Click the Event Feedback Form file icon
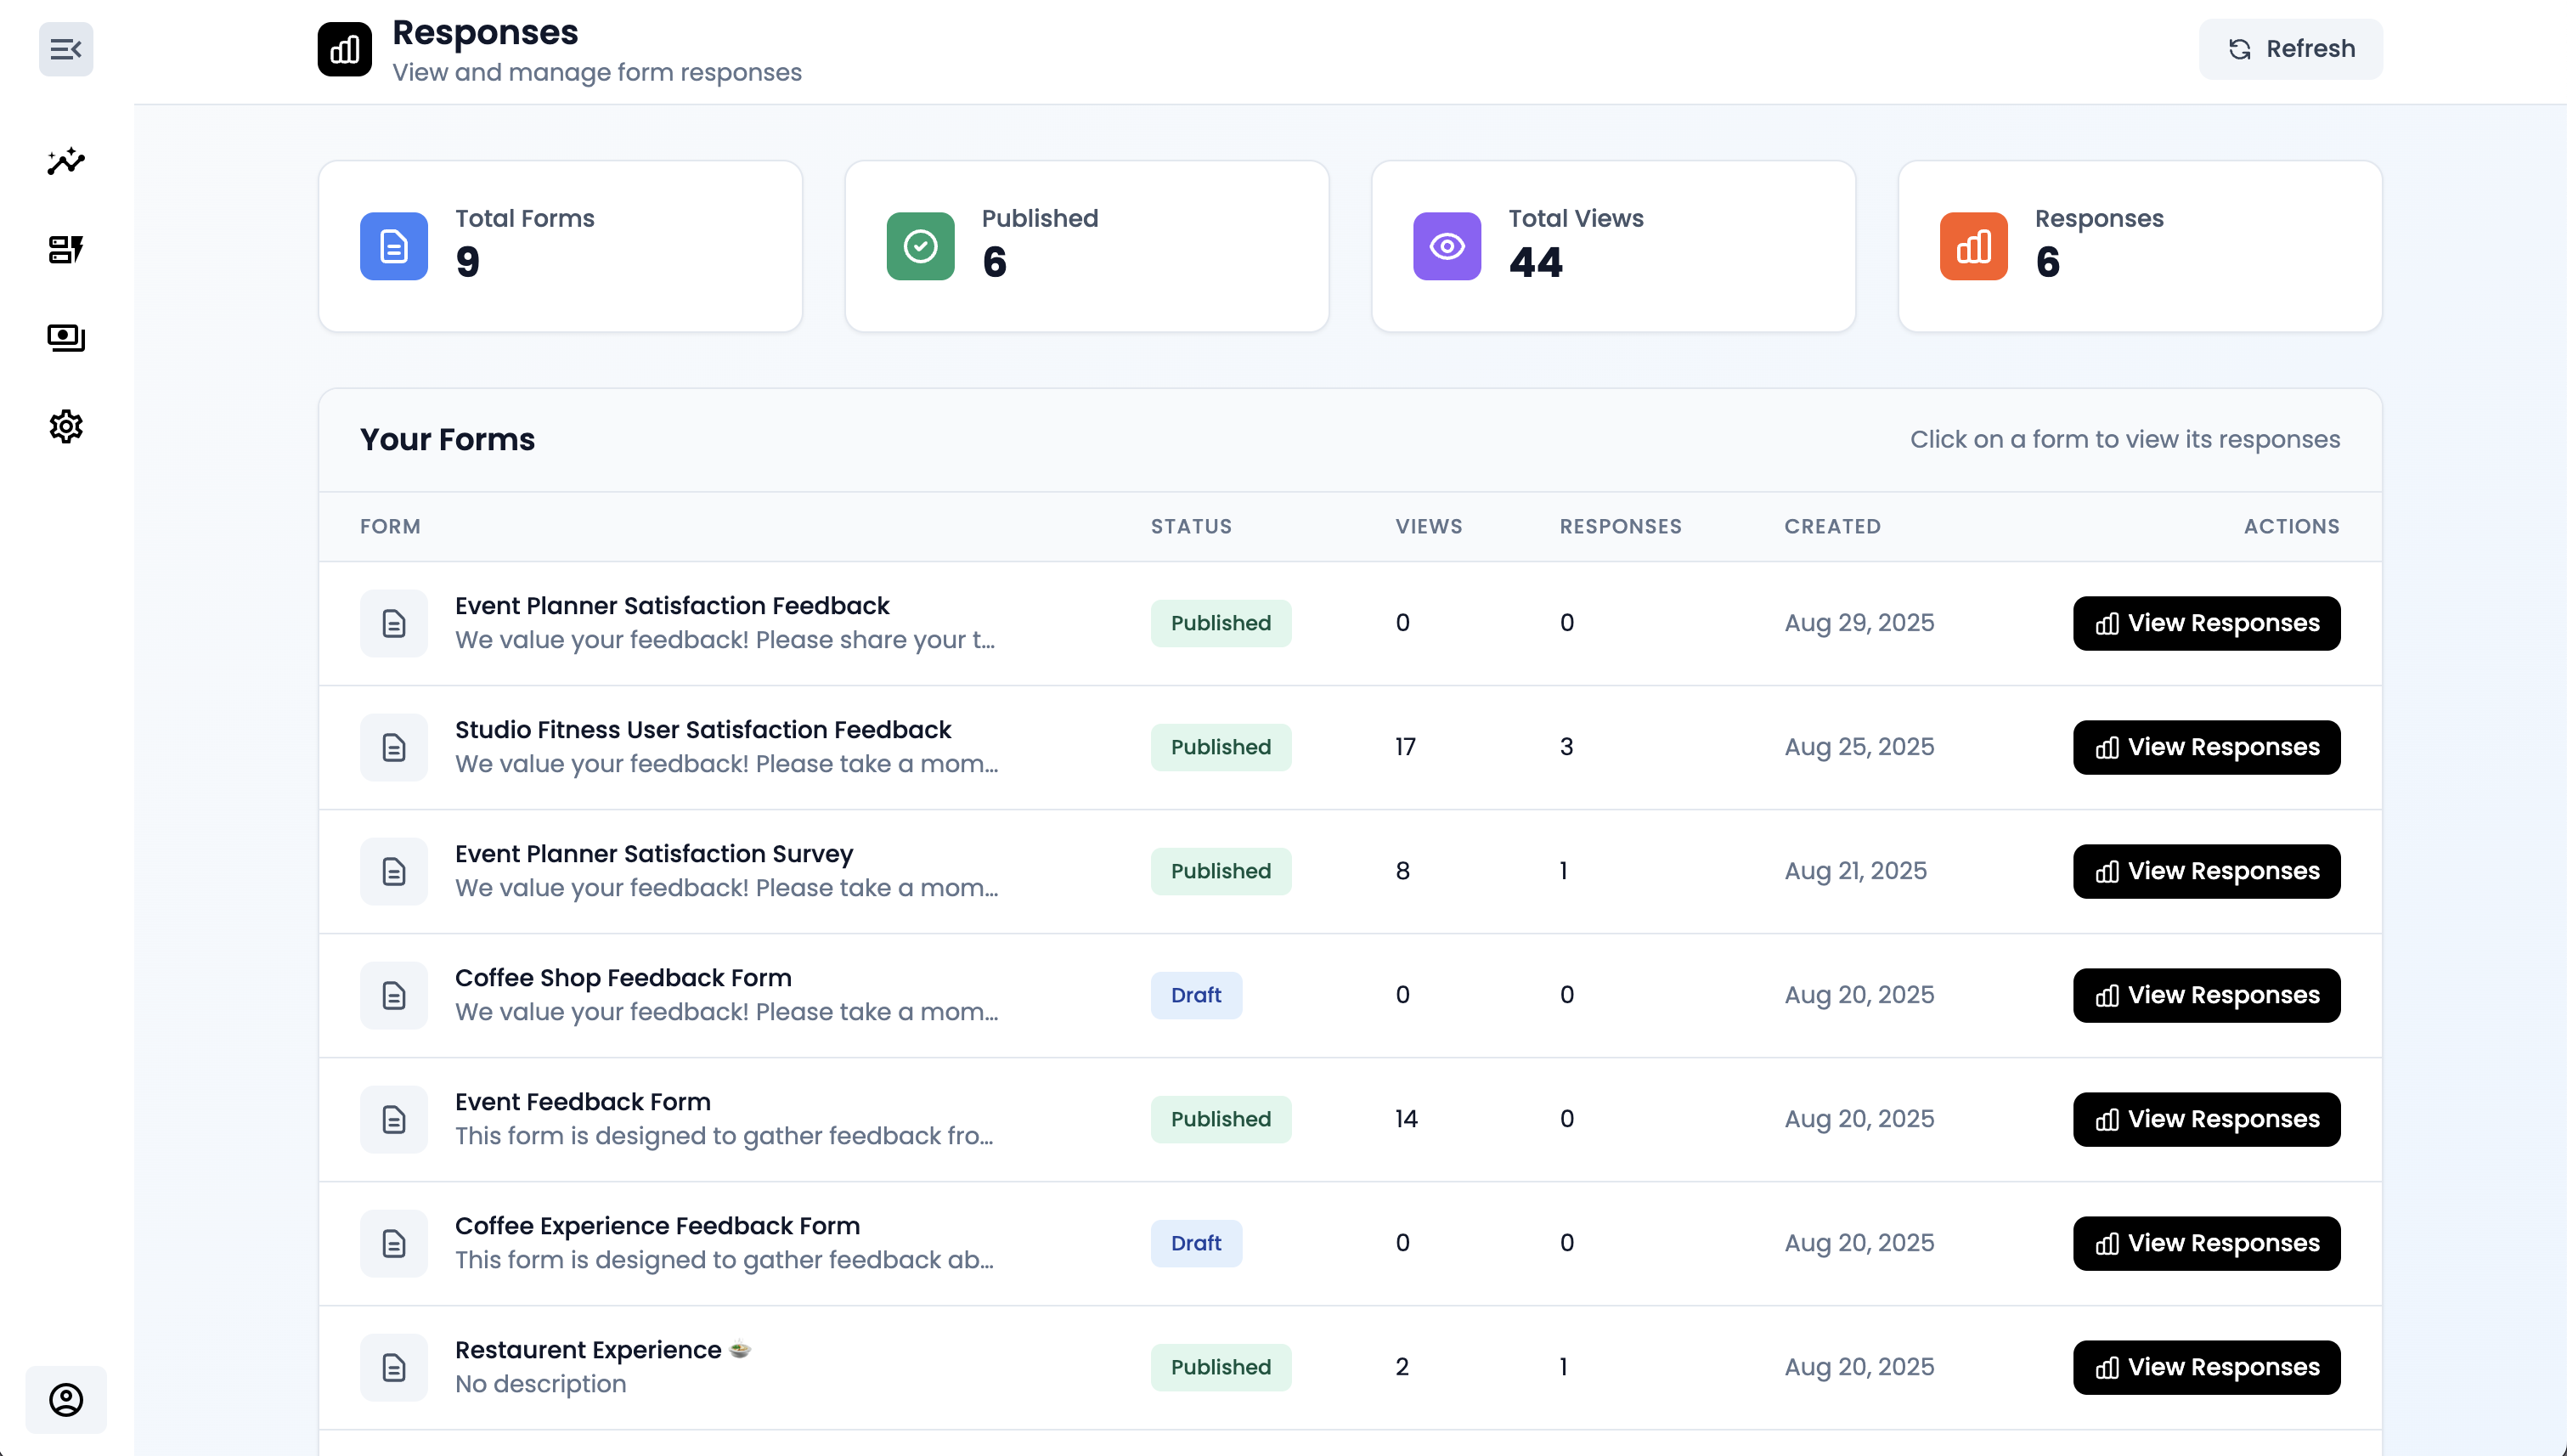The width and height of the screenshot is (2567, 1456). 394,1119
